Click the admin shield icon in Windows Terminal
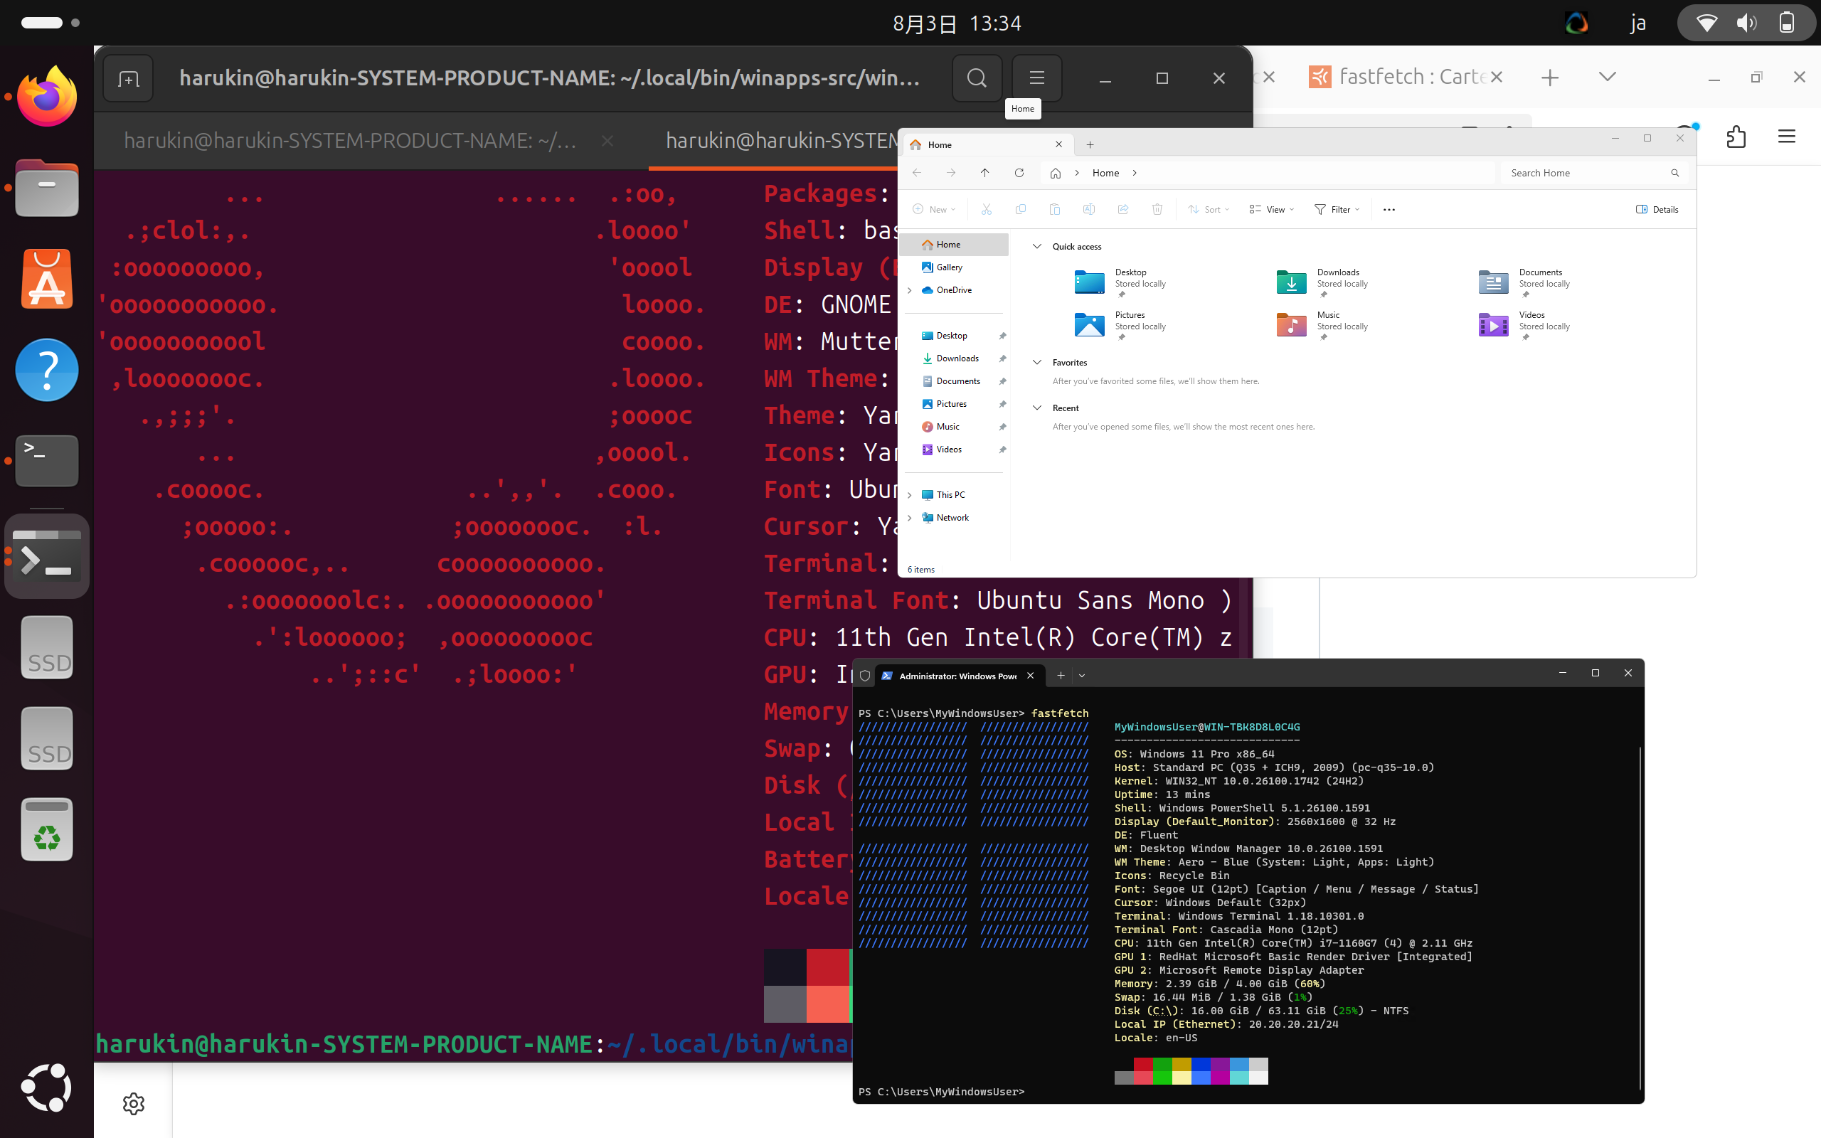This screenshot has width=1821, height=1138. [865, 676]
